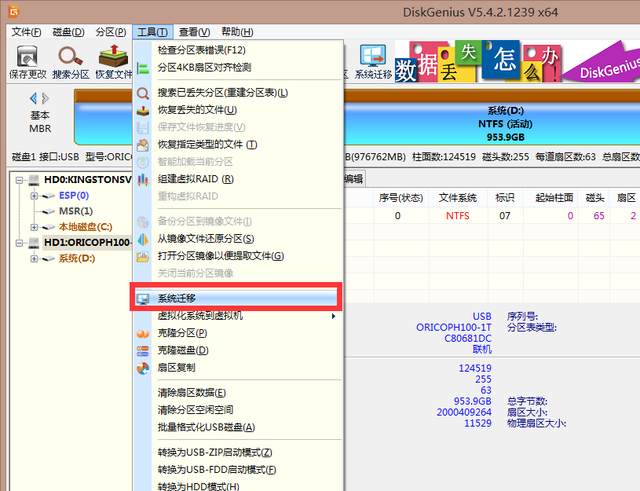
Task: Click the DiskGenius logo in the title bar
Action: click(14, 12)
